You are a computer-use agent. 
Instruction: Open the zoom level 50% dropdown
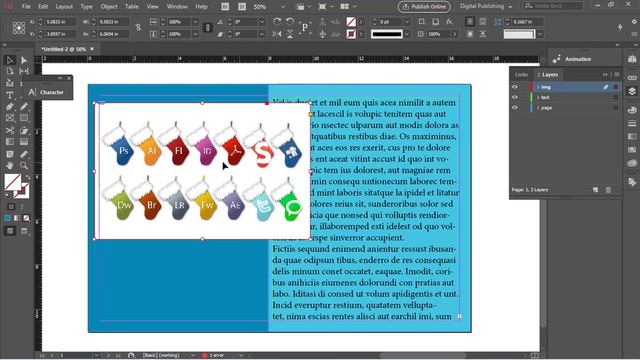pyautogui.click(x=283, y=7)
